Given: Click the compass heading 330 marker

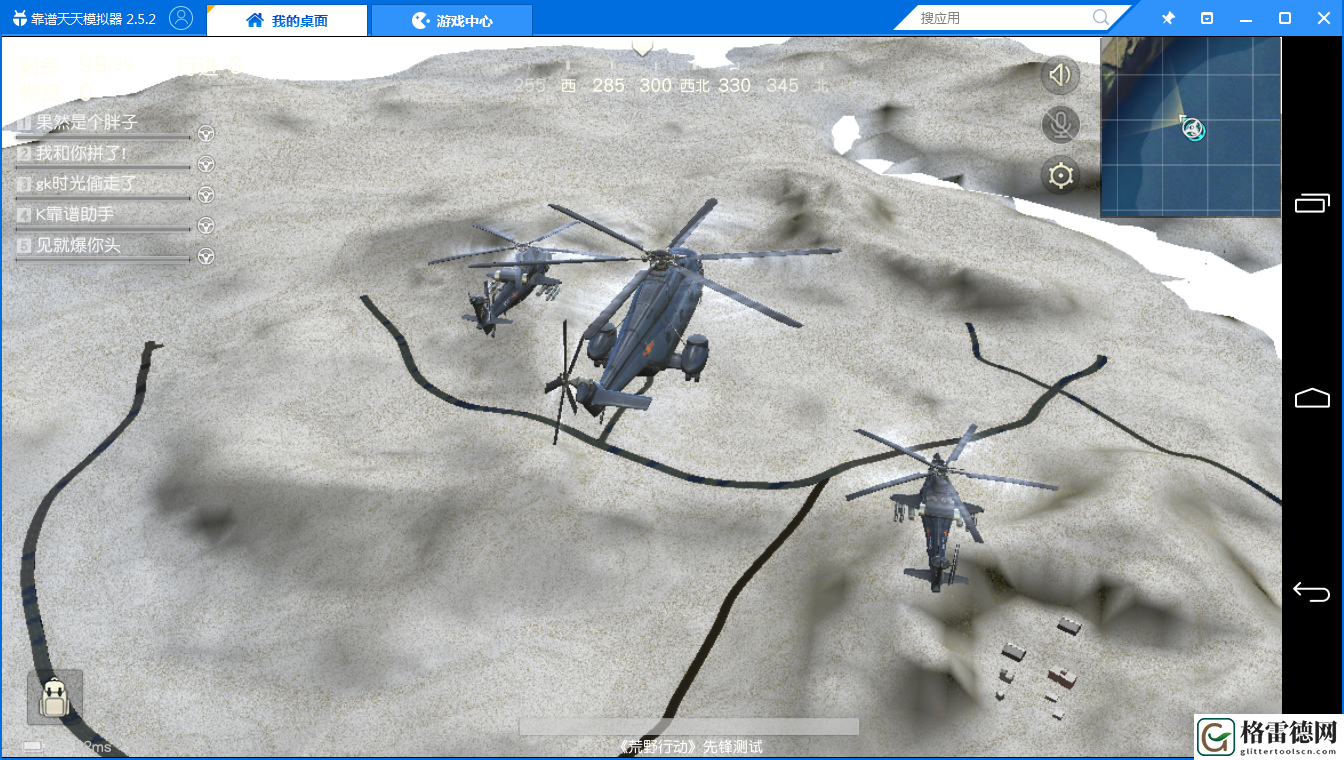Looking at the screenshot, I should (x=734, y=86).
